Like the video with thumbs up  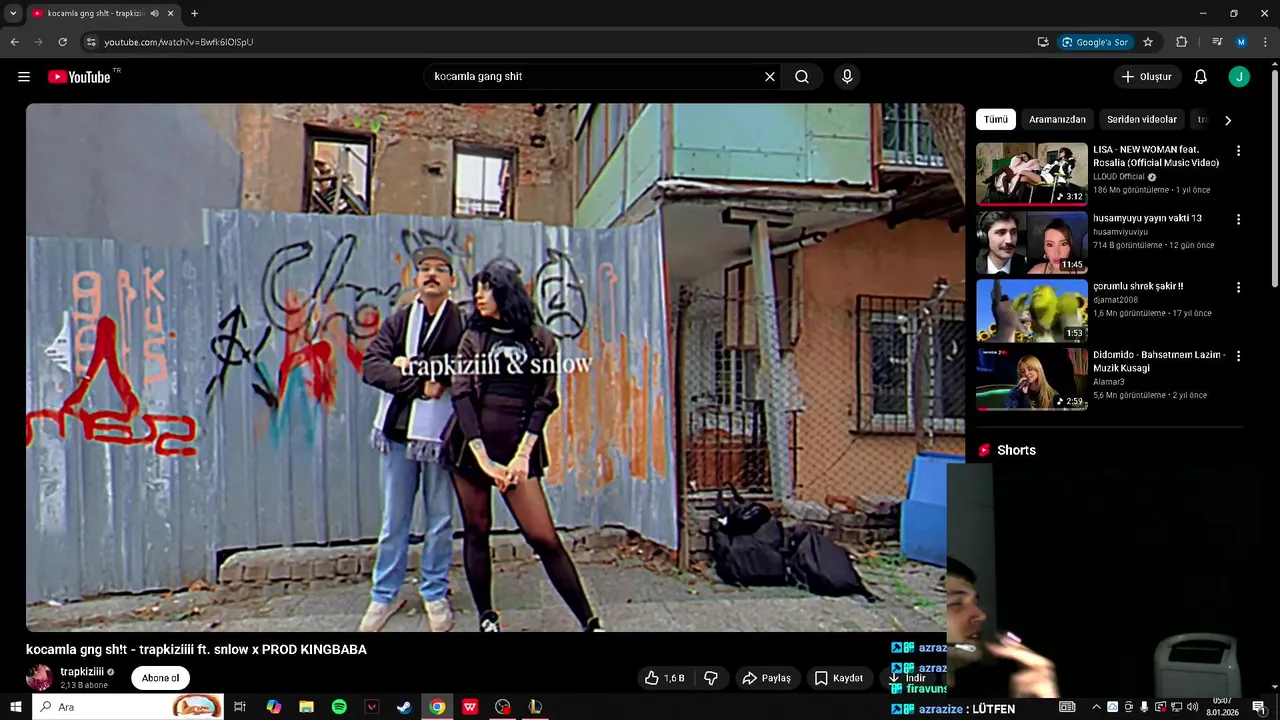coord(665,678)
